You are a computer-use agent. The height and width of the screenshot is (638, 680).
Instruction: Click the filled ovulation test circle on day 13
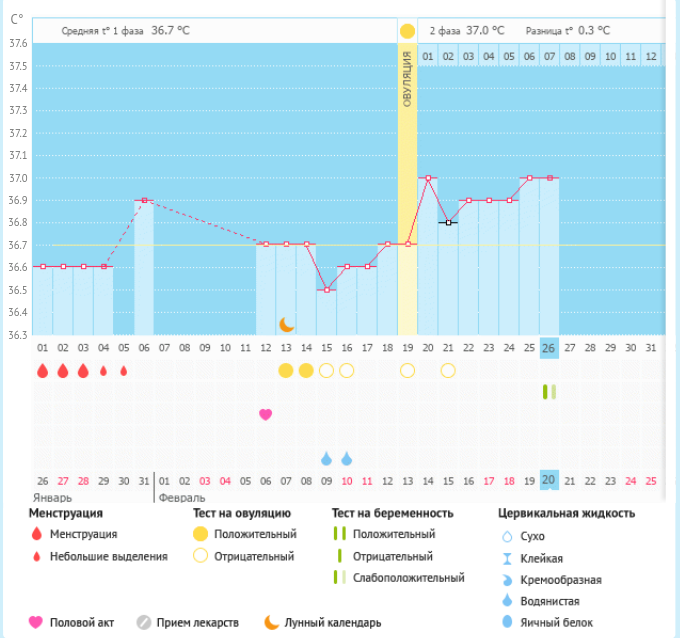click(286, 371)
